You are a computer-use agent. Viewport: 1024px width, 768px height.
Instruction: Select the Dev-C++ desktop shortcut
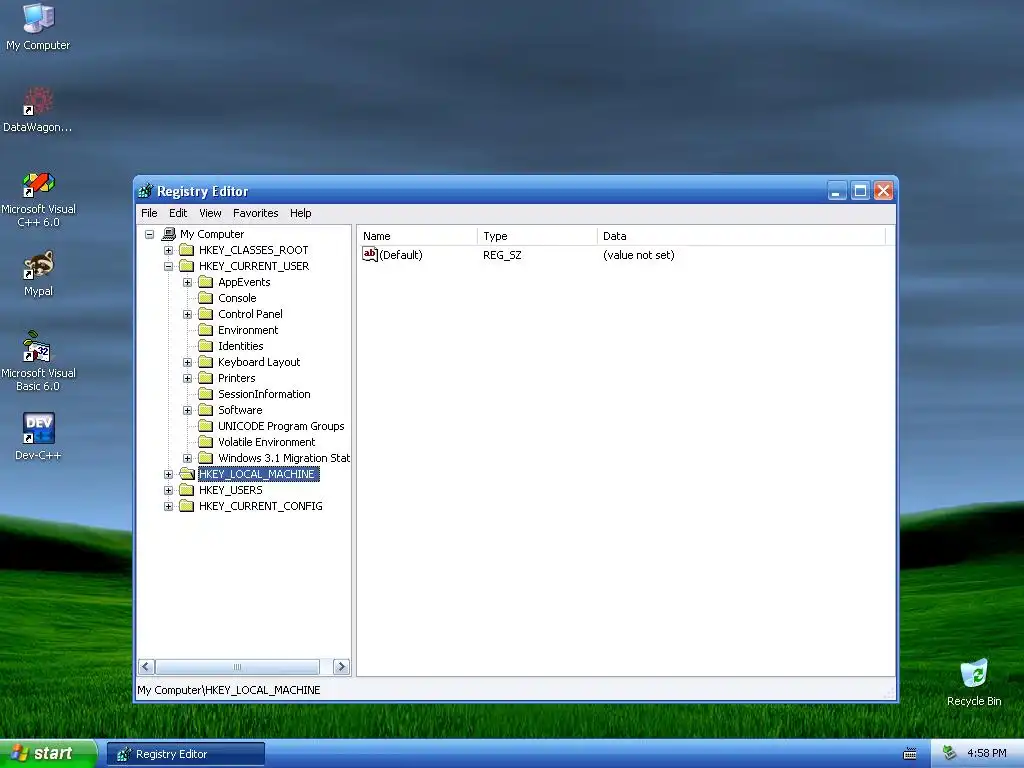(x=38, y=436)
